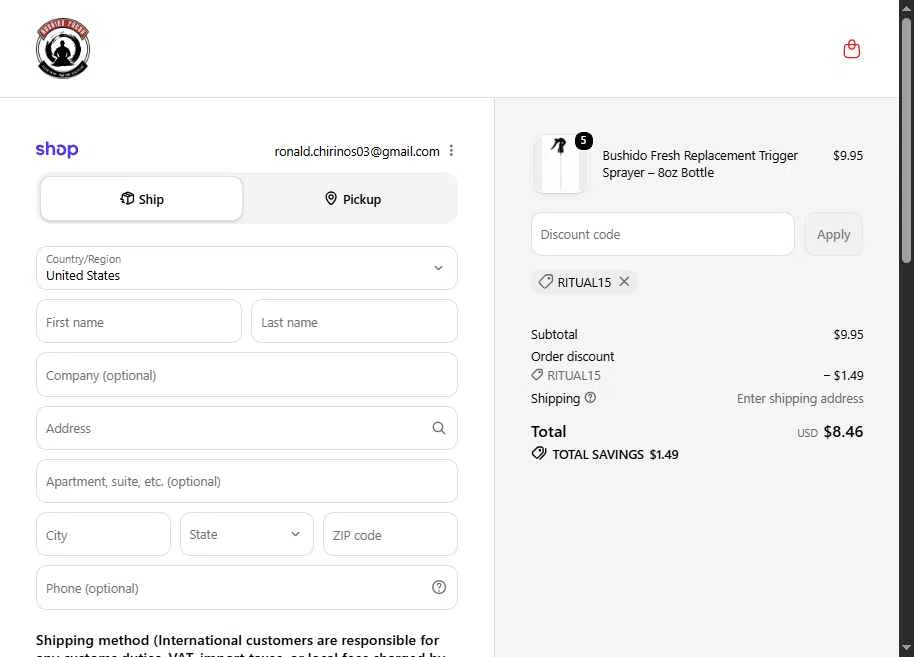This screenshot has width=914, height=657.
Task: Open the shopping bag cart icon
Action: [852, 49]
